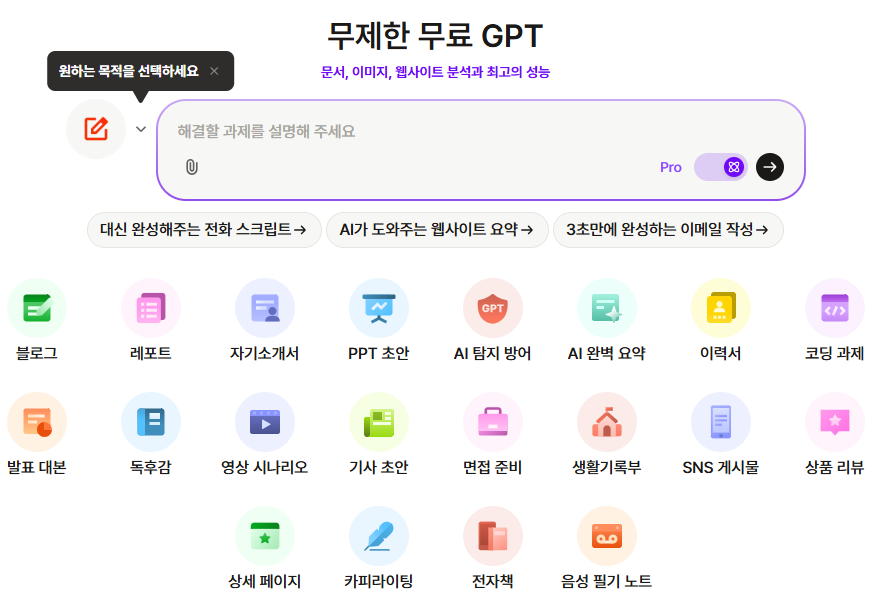Click the Pro label text

(x=671, y=167)
